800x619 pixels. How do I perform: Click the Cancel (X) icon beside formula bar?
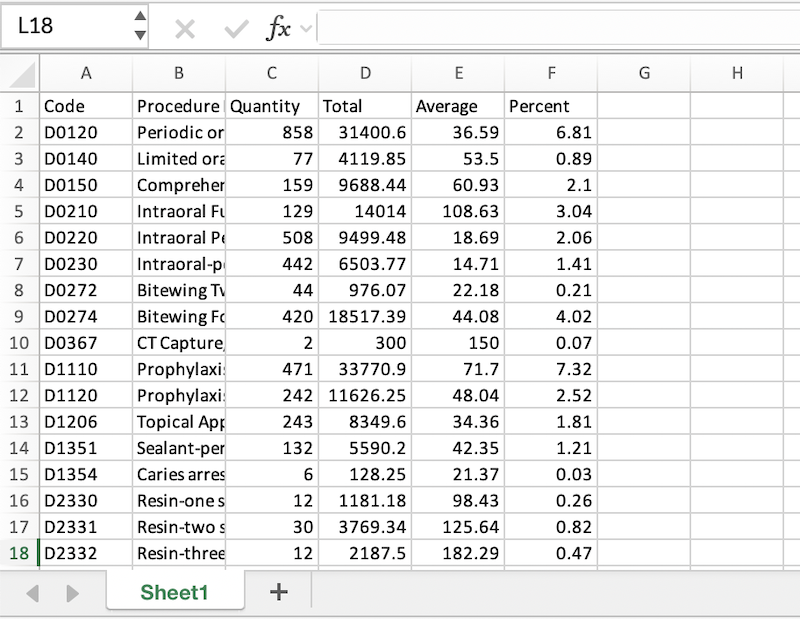[184, 27]
